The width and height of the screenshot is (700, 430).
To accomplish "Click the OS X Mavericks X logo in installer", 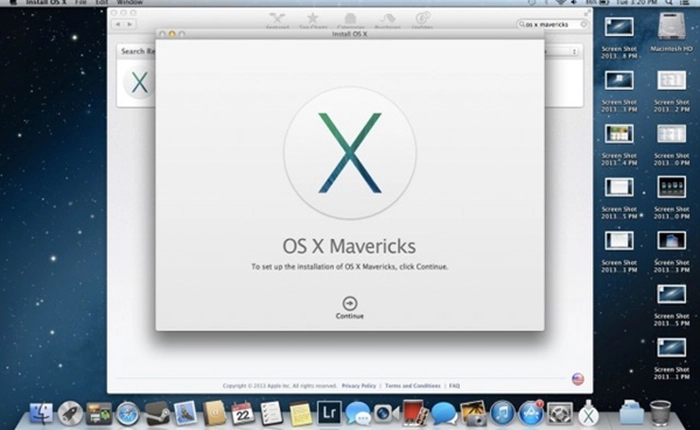I will click(350, 153).
